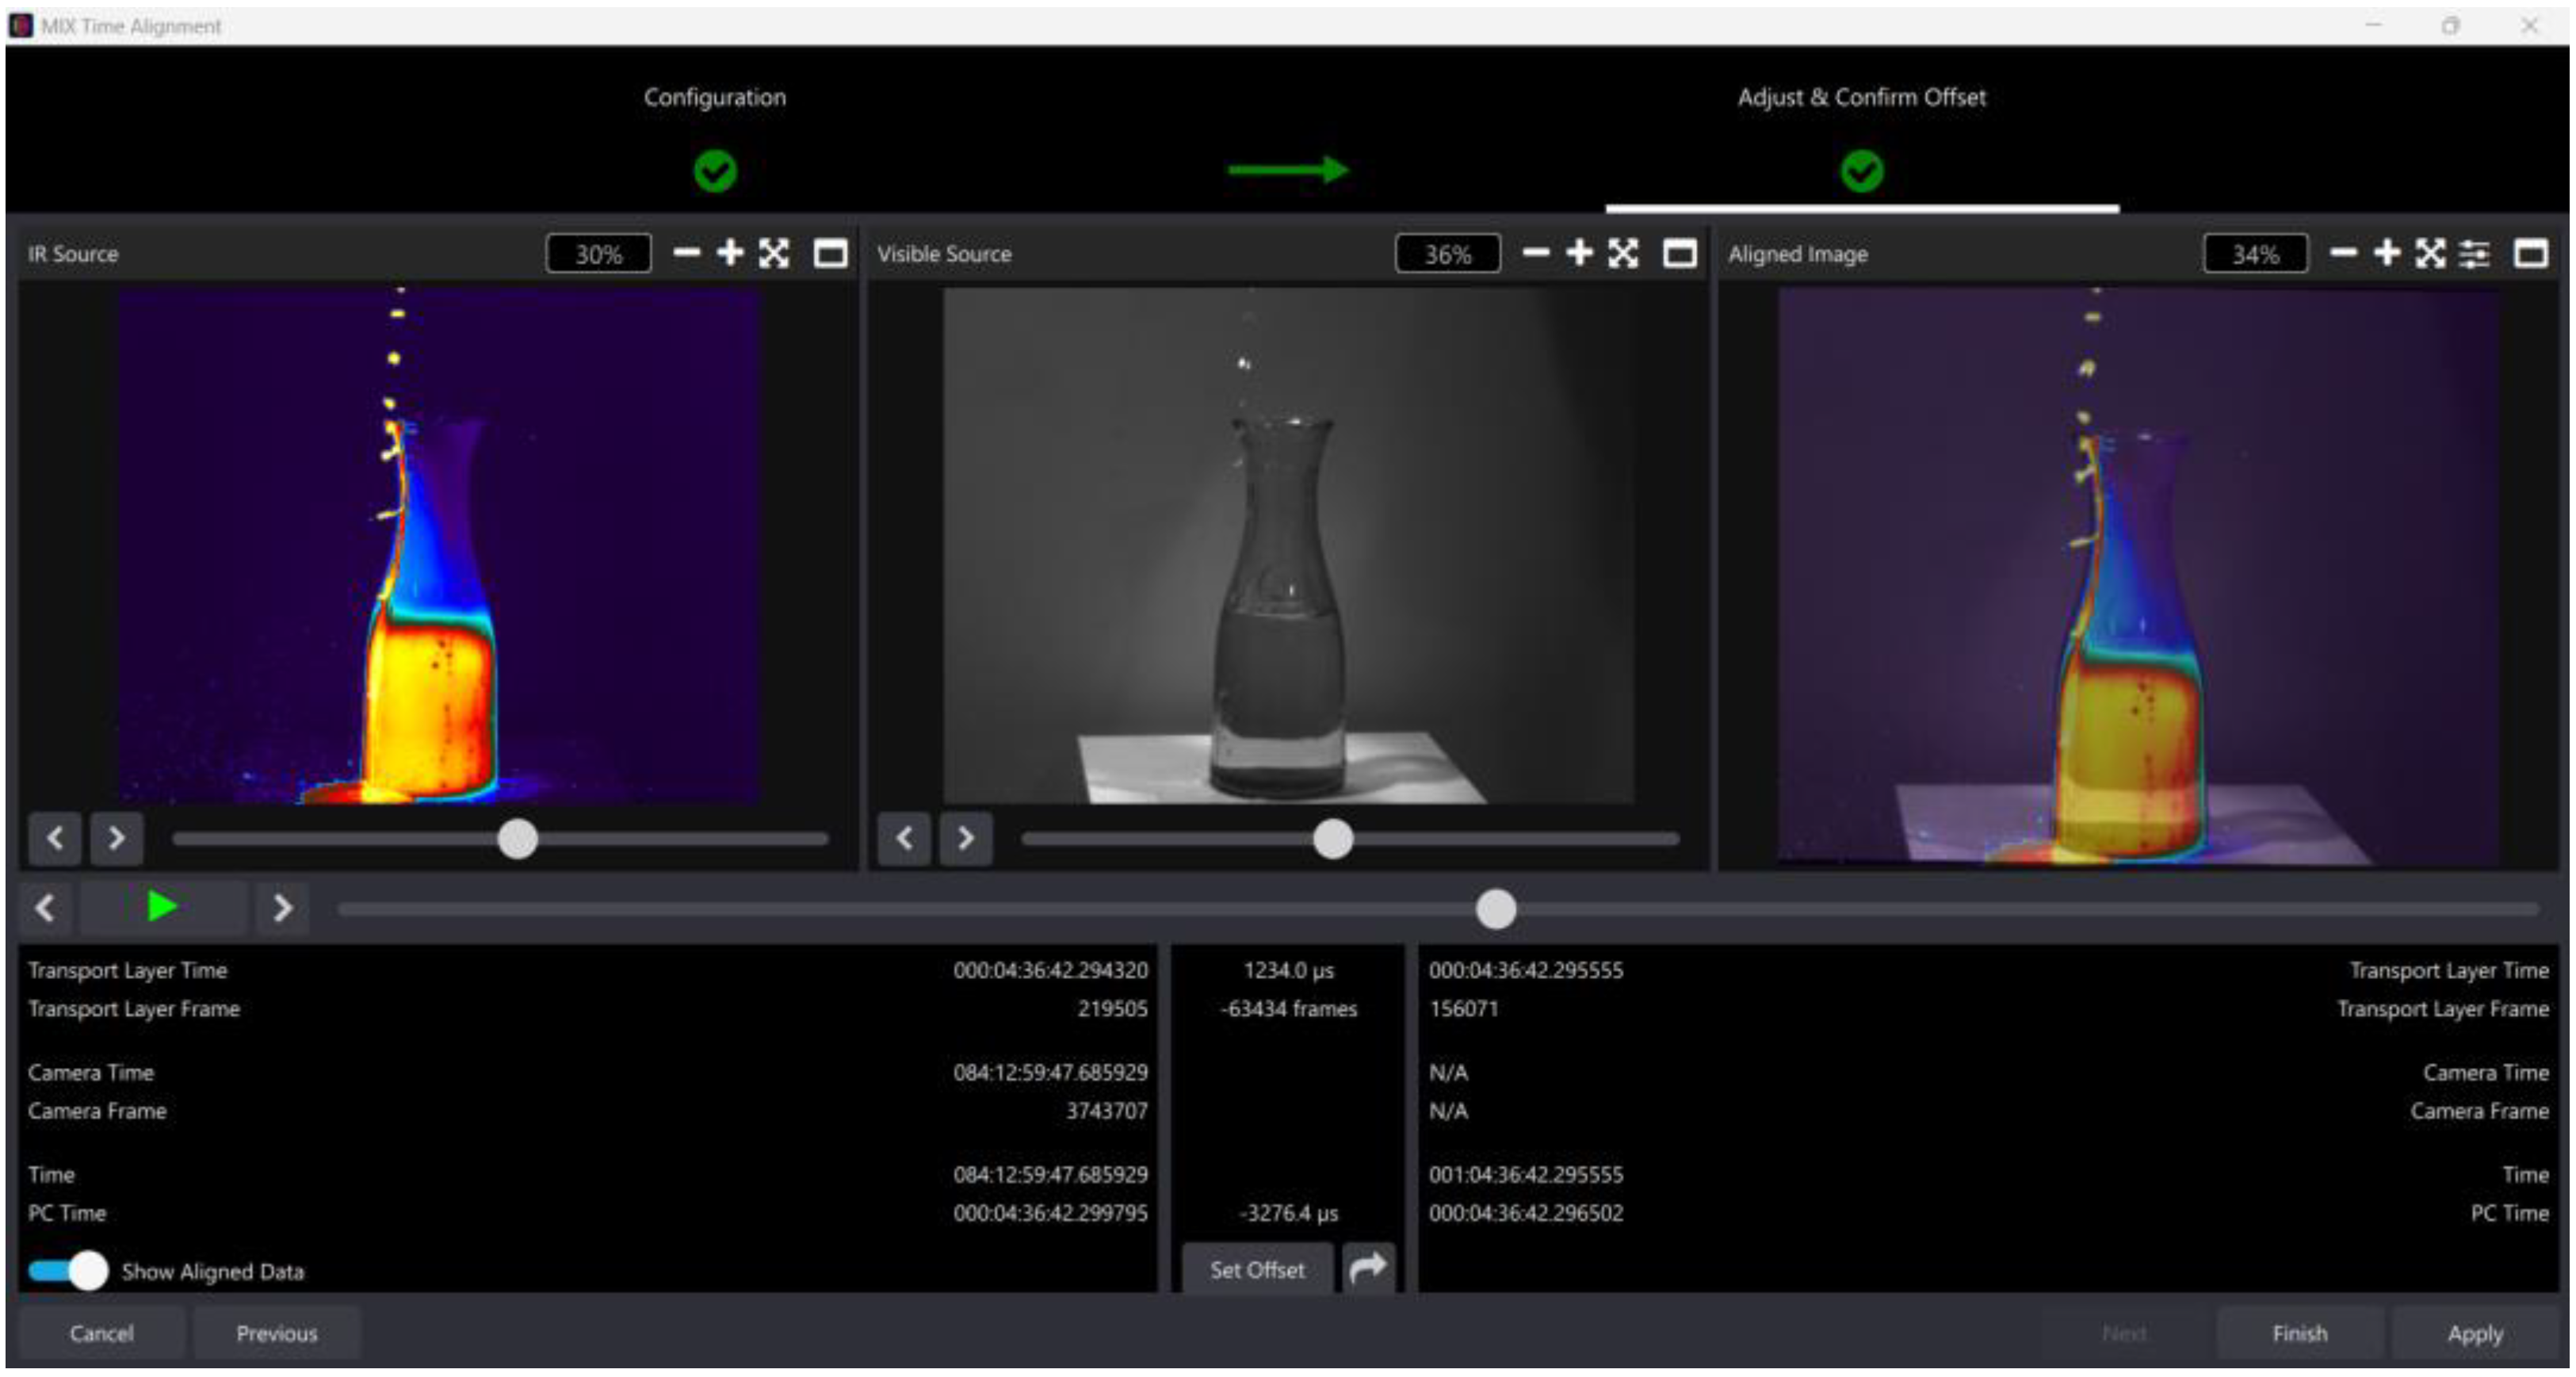The image size is (2576, 1377).
Task: Click the IR Source frame slider handle
Action: 518,839
